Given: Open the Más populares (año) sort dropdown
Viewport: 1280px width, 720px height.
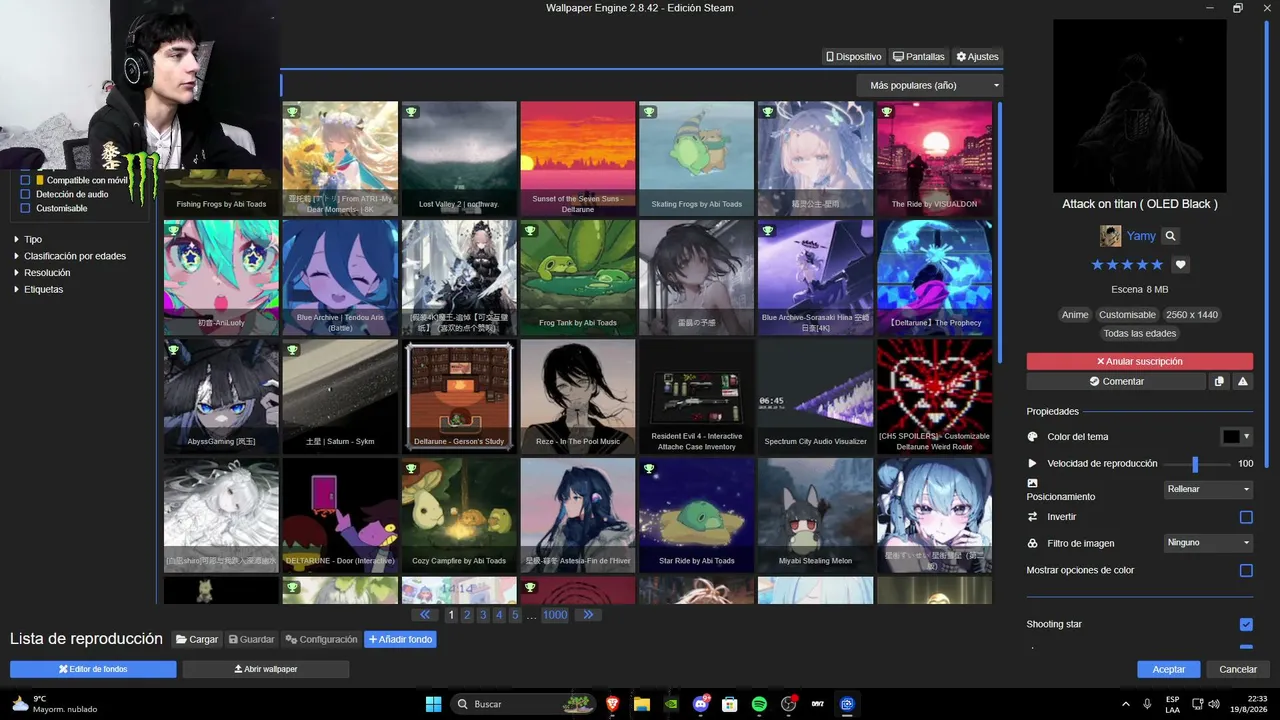Looking at the screenshot, I should click(x=930, y=86).
